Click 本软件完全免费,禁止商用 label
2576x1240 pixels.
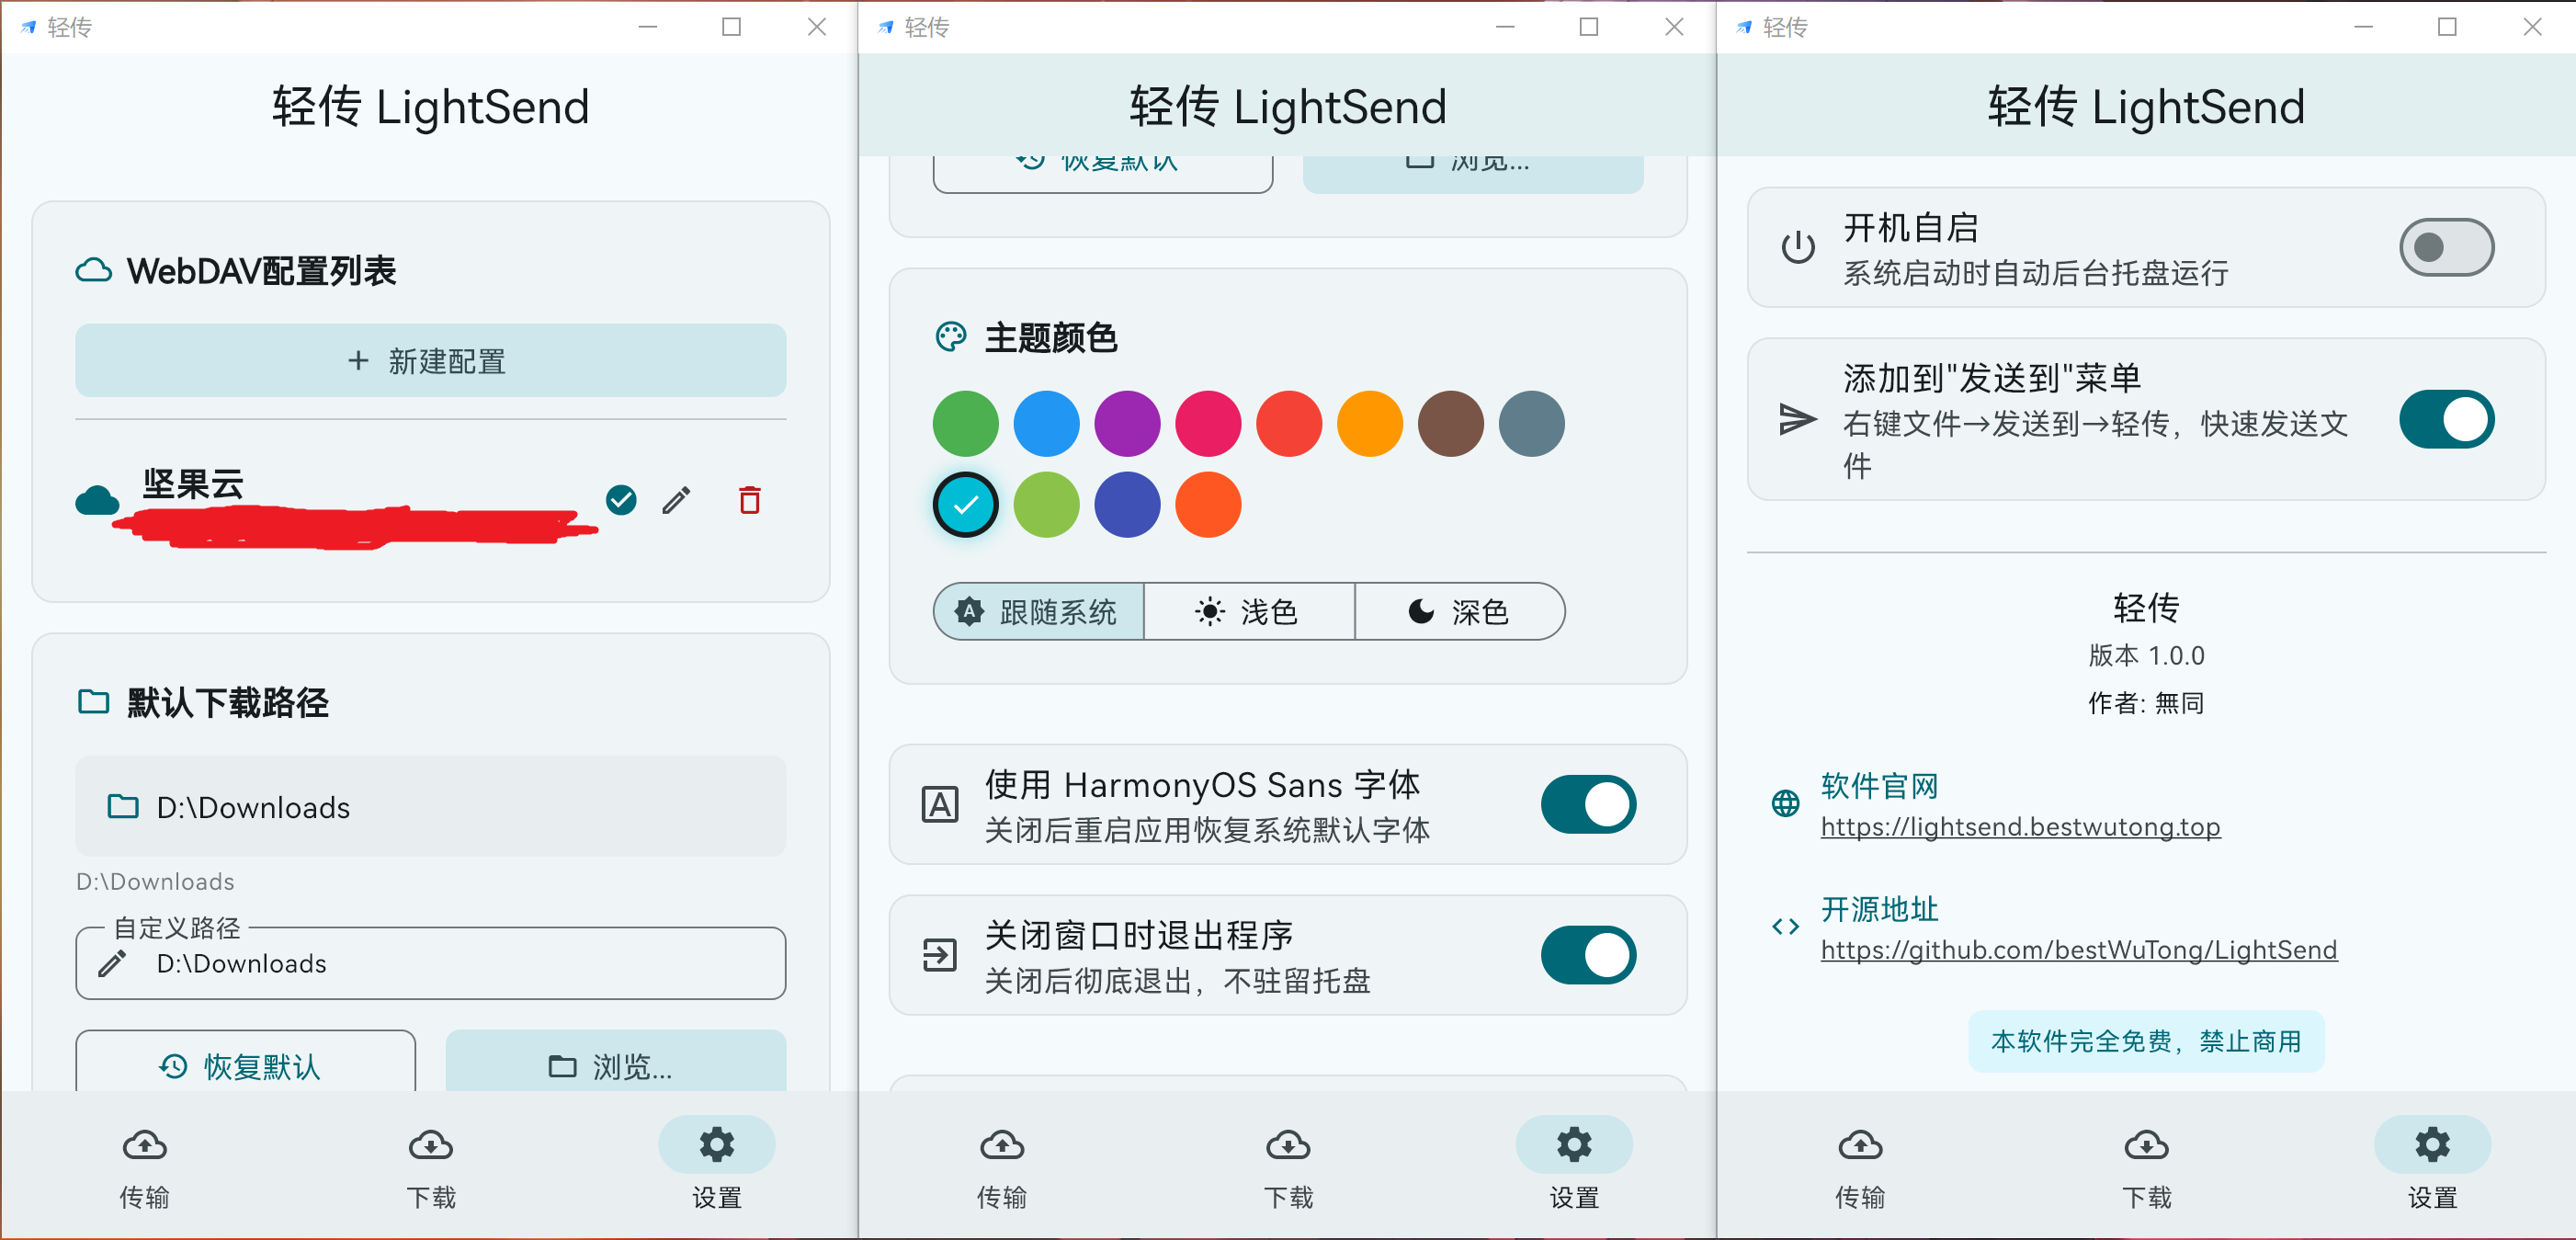[2146, 1041]
